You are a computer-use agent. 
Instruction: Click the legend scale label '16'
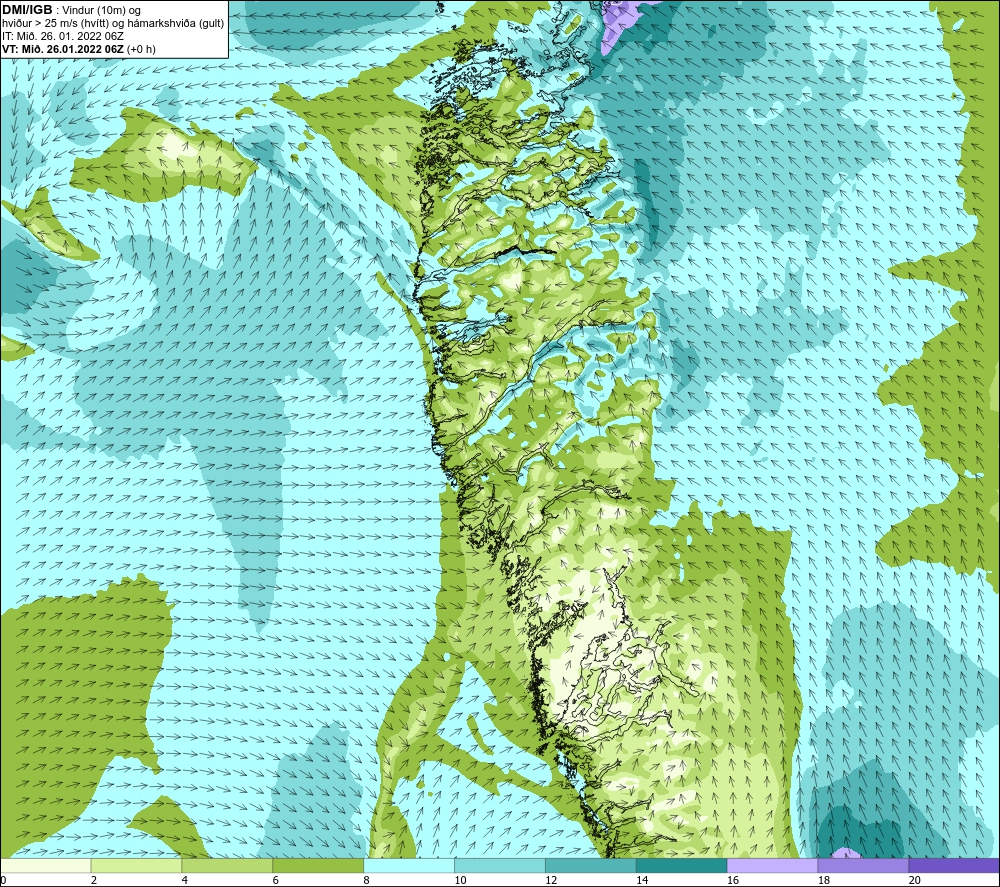tap(733, 880)
